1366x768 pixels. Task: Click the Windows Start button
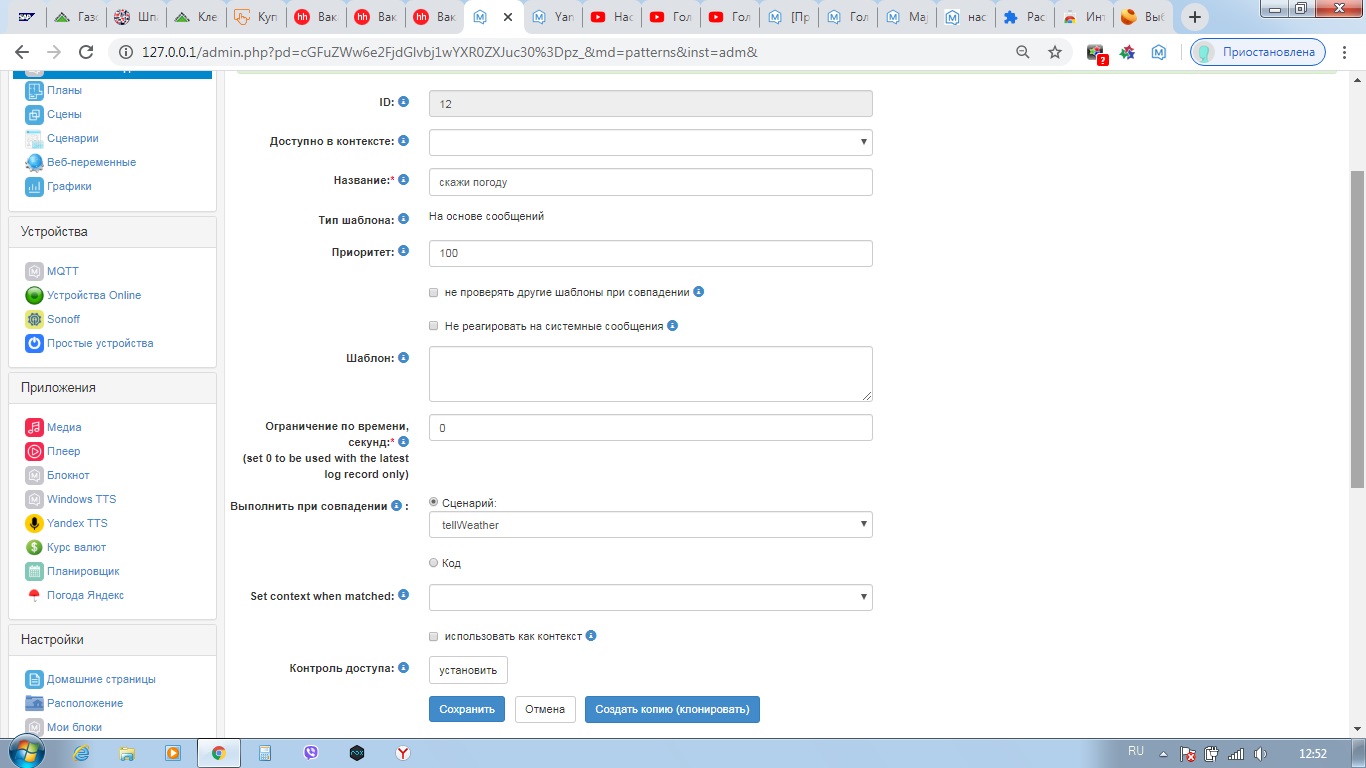point(26,752)
